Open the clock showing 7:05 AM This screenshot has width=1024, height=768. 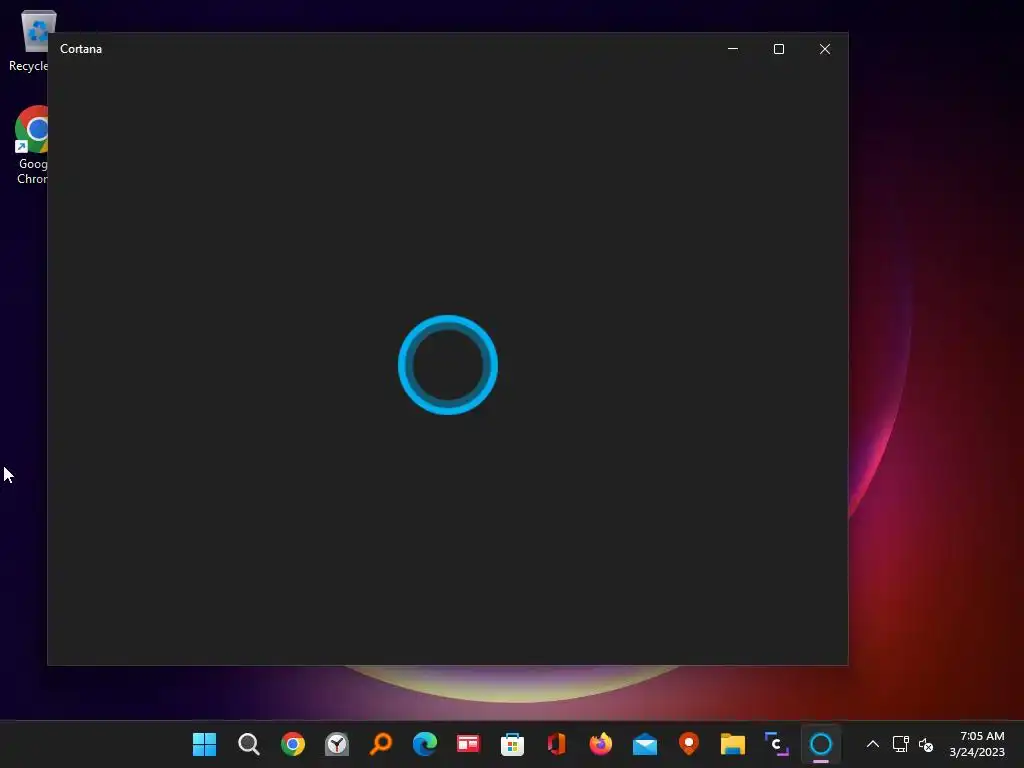click(x=977, y=744)
